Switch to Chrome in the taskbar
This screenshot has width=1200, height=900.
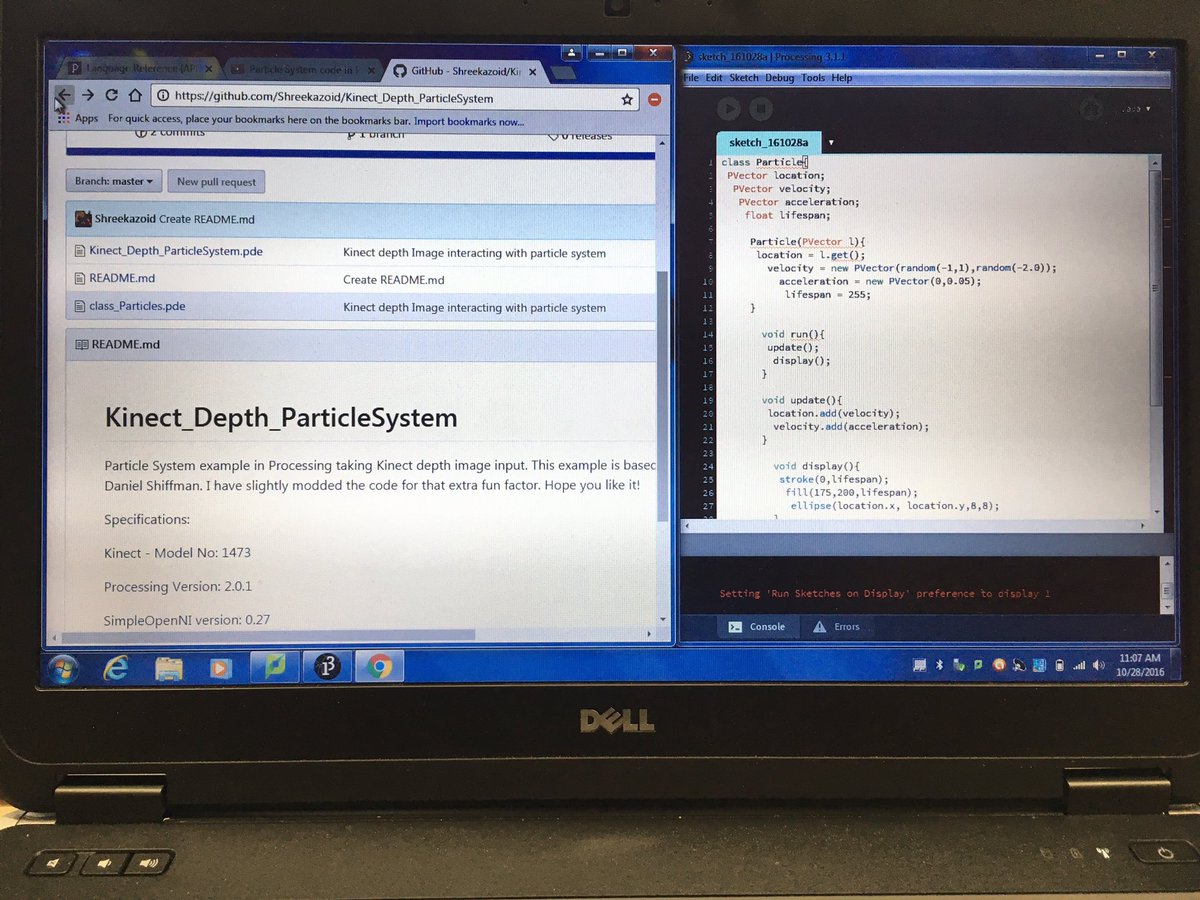pos(379,667)
